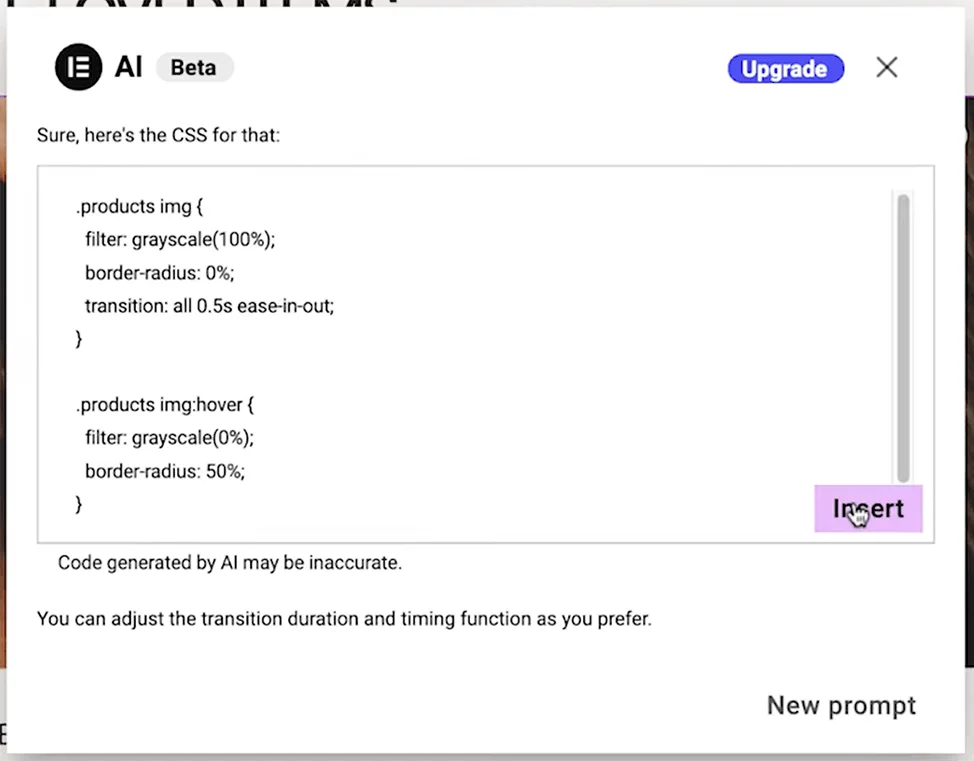Screen dimensions: 974x761
Task: Click the Upgrade button
Action: pyautogui.click(x=785, y=69)
